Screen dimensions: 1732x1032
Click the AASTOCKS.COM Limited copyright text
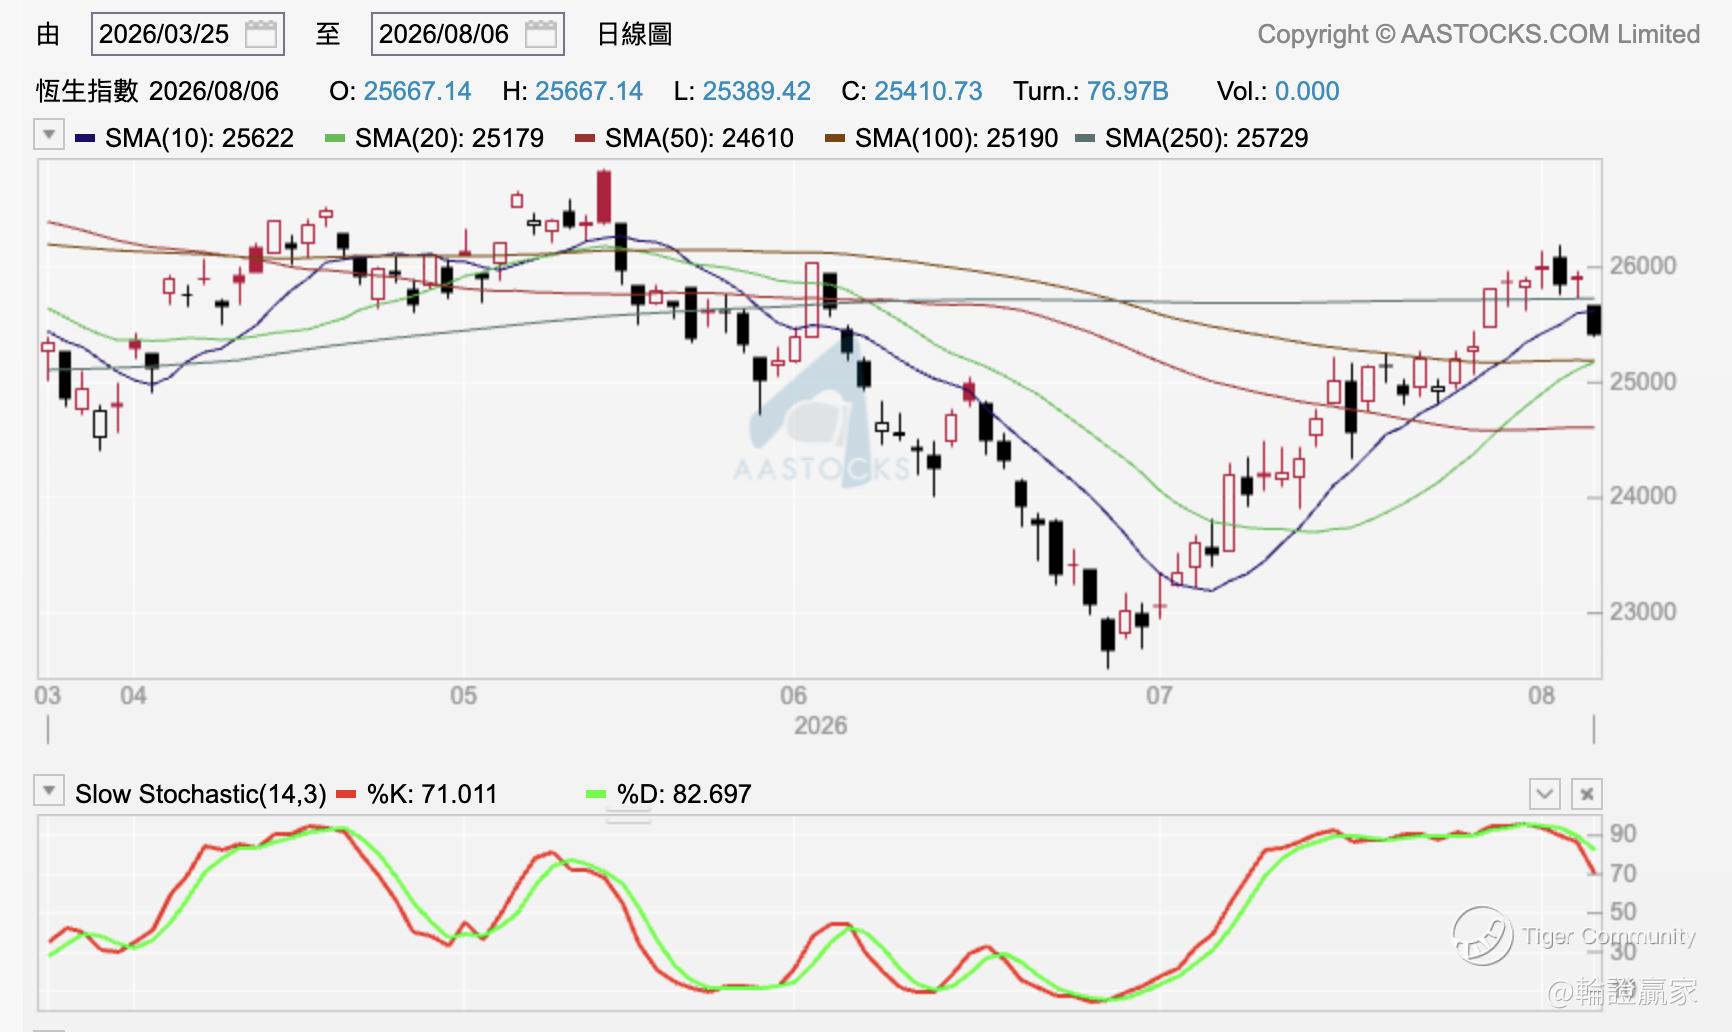point(1479,34)
